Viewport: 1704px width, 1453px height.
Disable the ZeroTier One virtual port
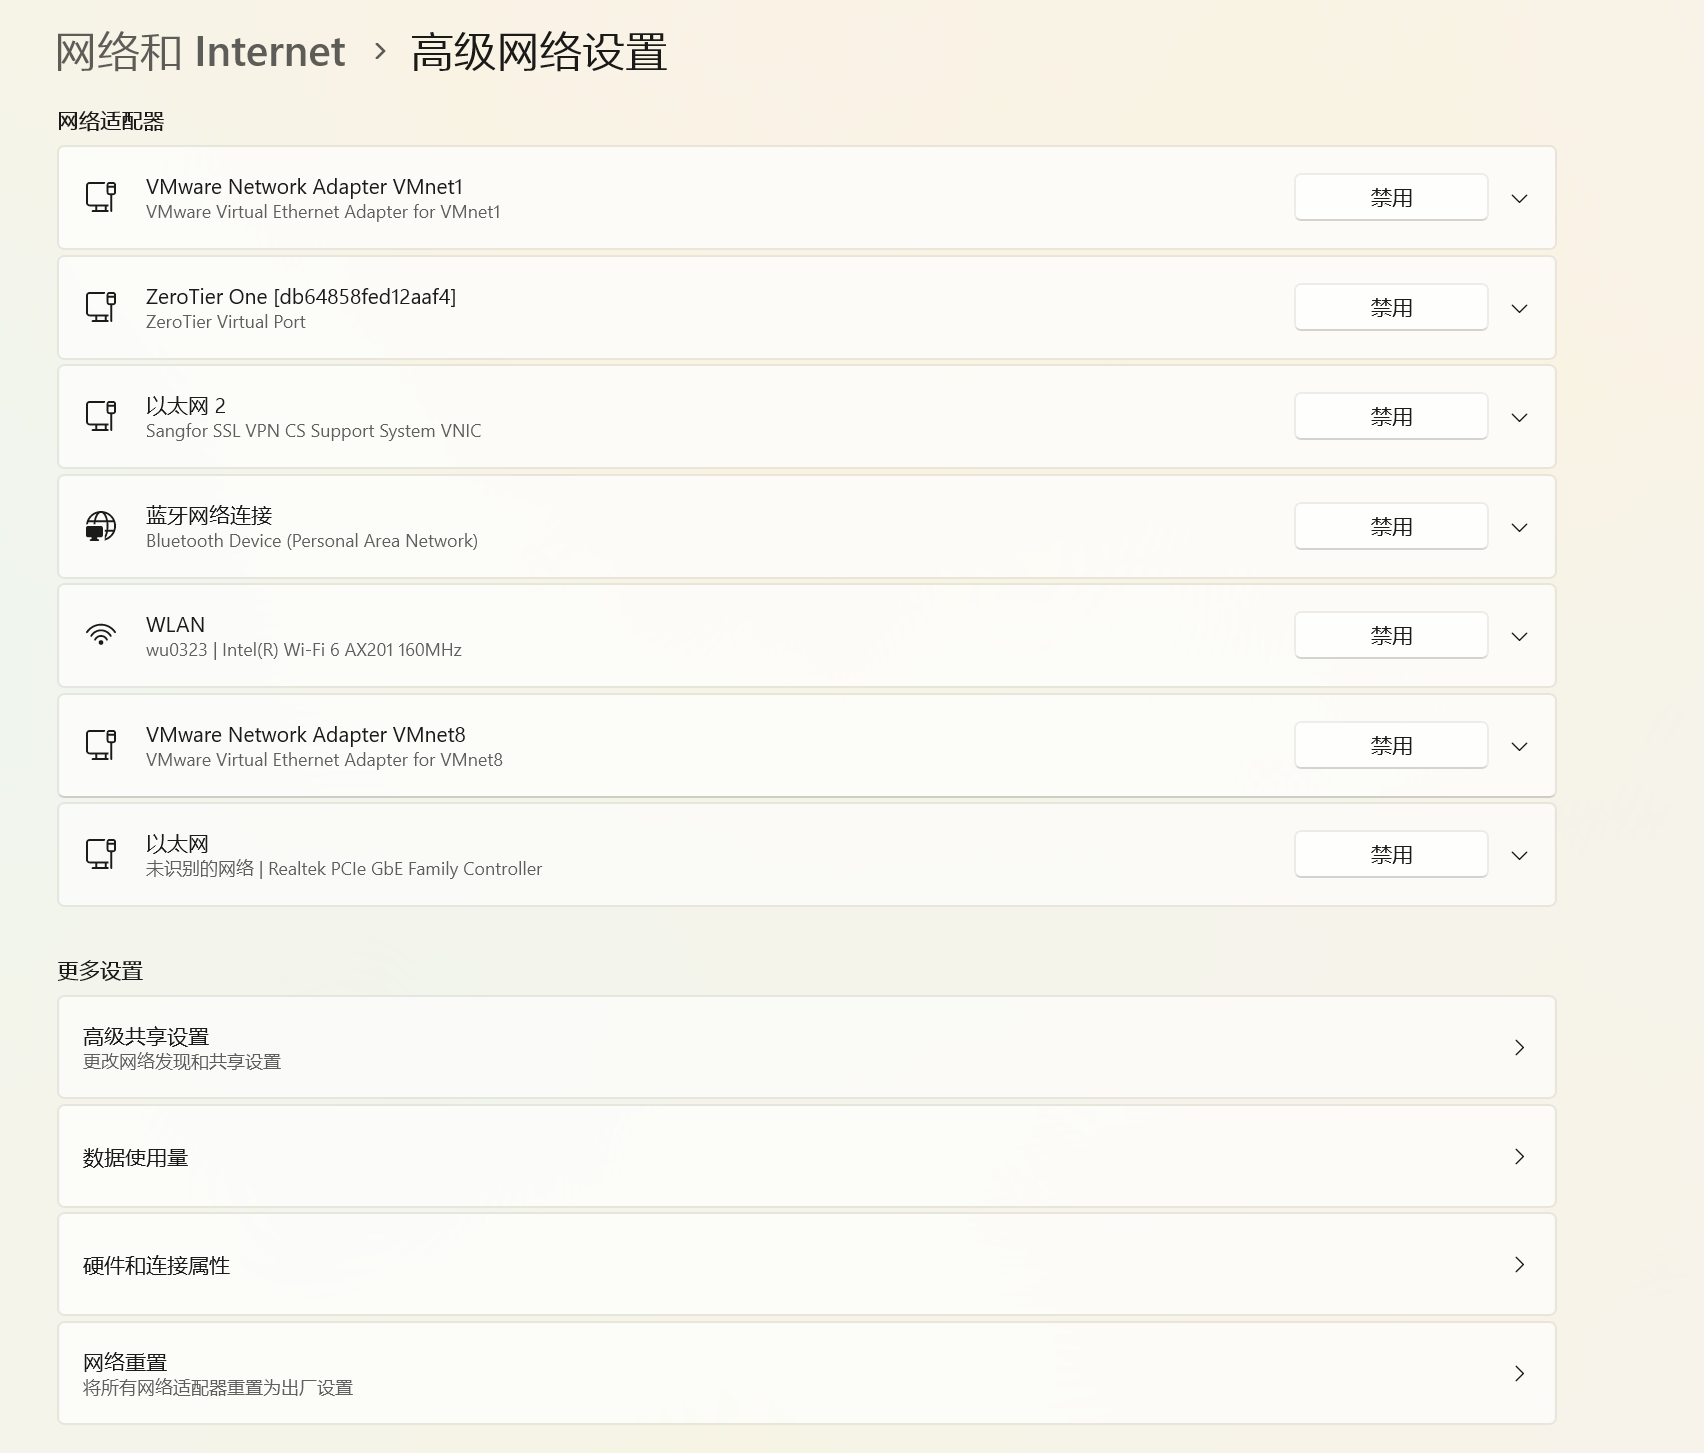(x=1390, y=308)
